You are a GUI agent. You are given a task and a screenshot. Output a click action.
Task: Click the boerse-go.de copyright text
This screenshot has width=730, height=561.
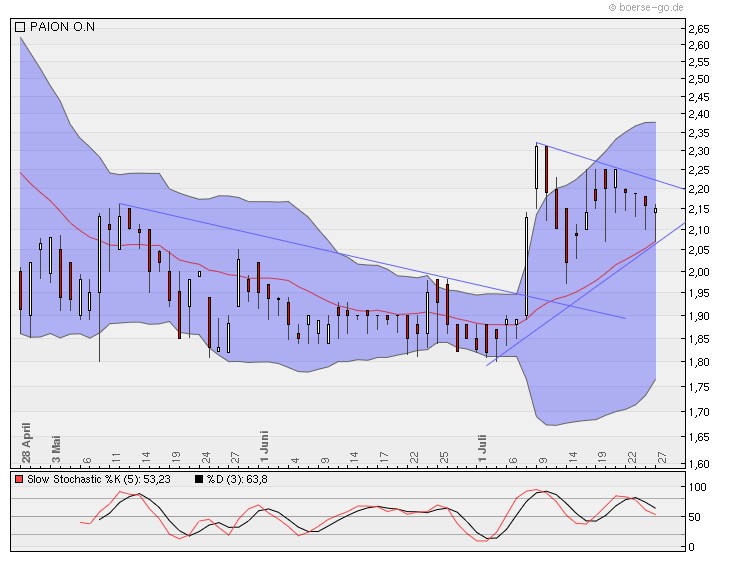(646, 7)
